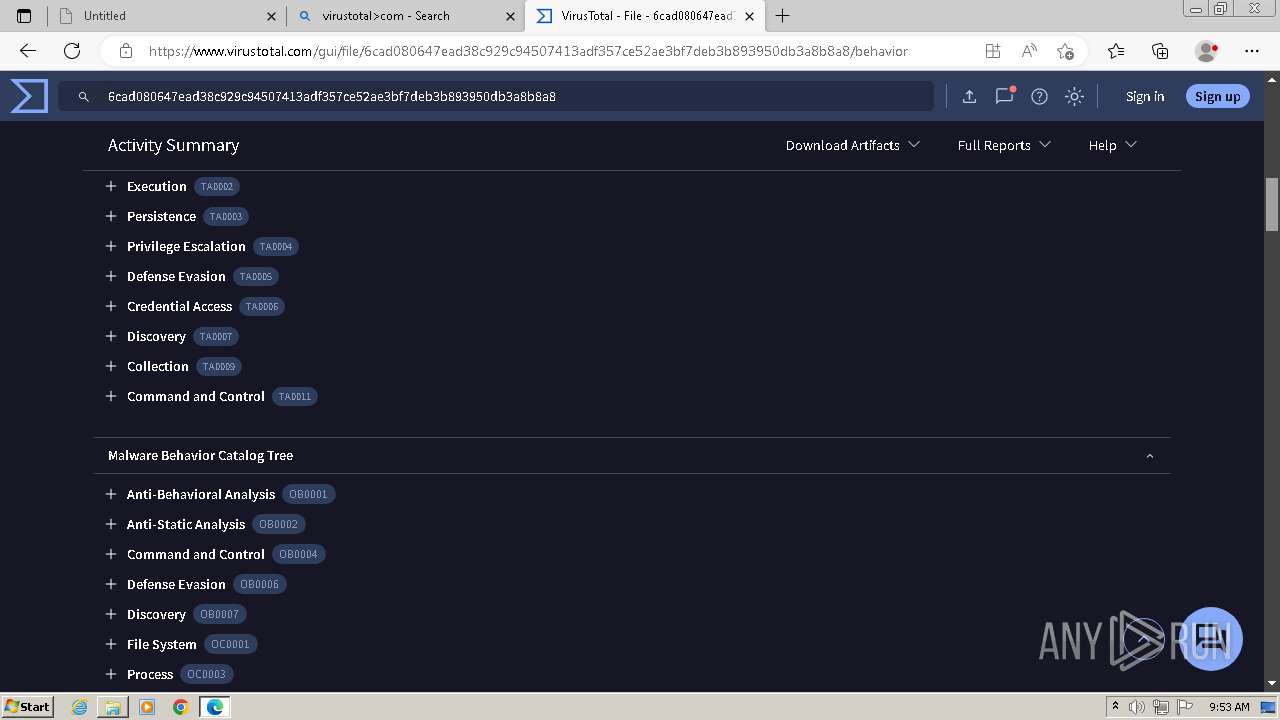Open a new browser tab
Image resolution: width=1280 pixels, height=720 pixels.
point(782,16)
